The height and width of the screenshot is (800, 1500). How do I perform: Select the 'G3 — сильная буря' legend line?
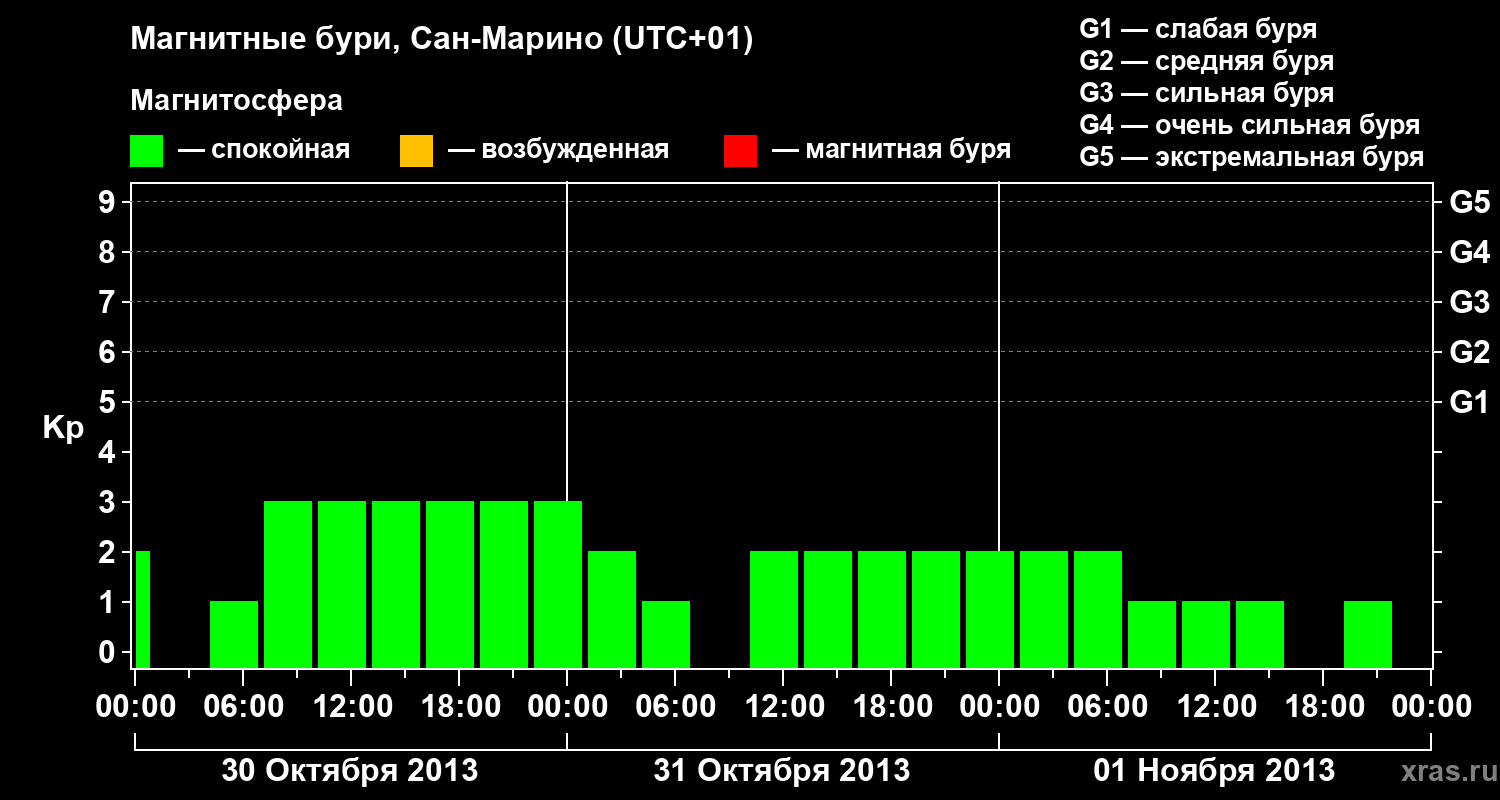1207,93
